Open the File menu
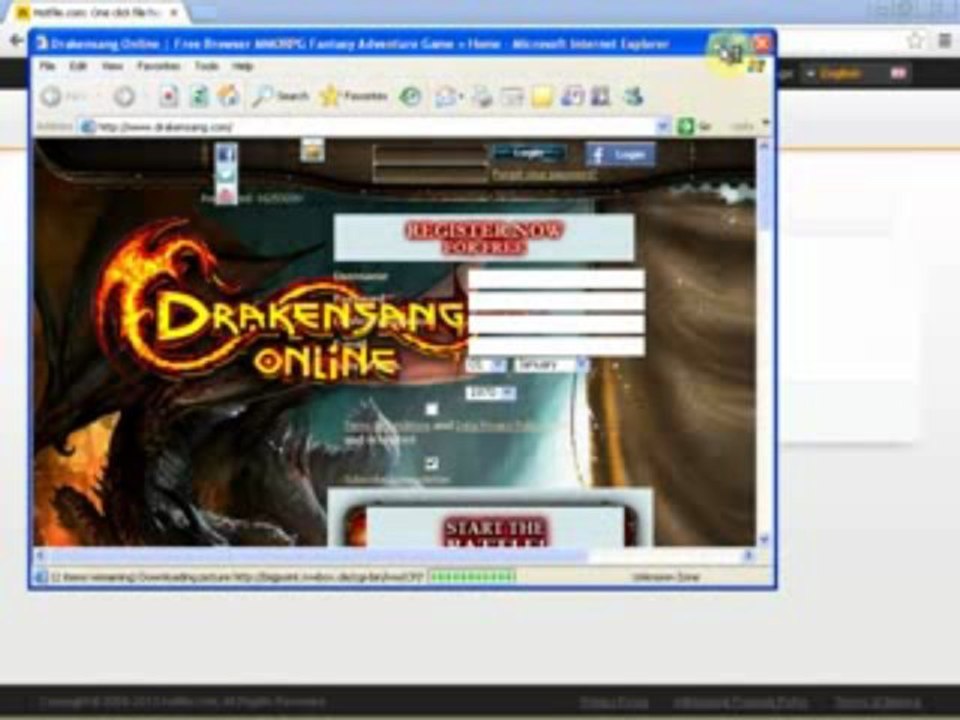This screenshot has height=720, width=960. (x=47, y=66)
